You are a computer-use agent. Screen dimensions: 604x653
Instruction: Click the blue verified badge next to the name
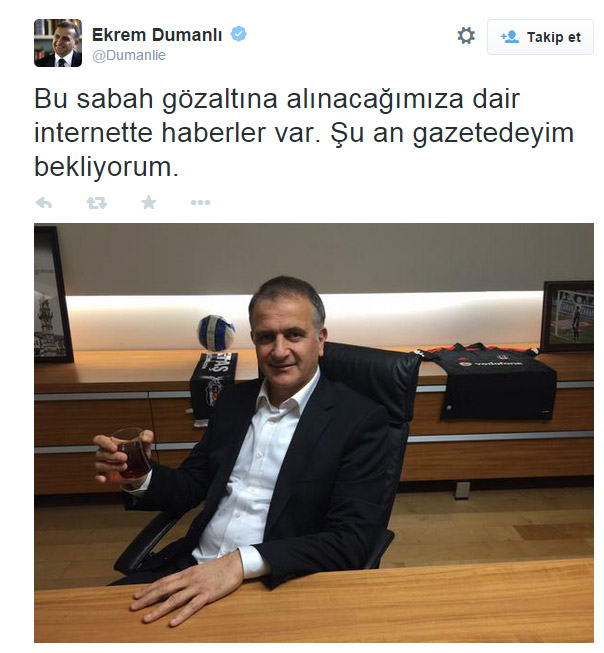point(239,34)
